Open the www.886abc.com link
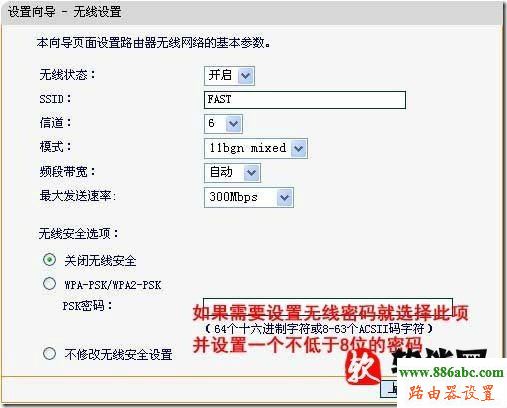Screen dimensions: 507x408 [451, 372]
